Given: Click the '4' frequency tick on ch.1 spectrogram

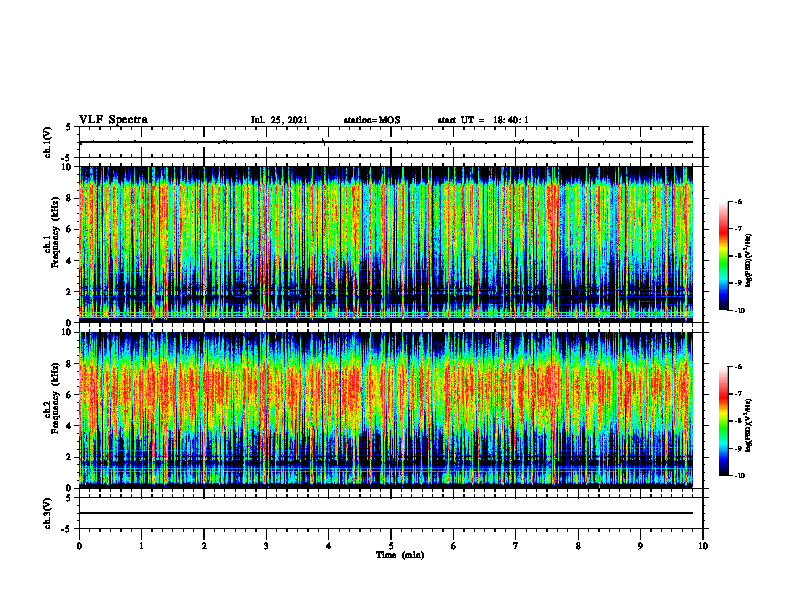Looking at the screenshot, I should [x=70, y=261].
